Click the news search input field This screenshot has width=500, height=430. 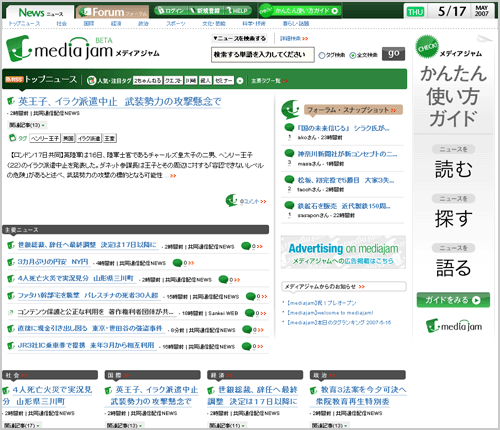[x=263, y=55]
